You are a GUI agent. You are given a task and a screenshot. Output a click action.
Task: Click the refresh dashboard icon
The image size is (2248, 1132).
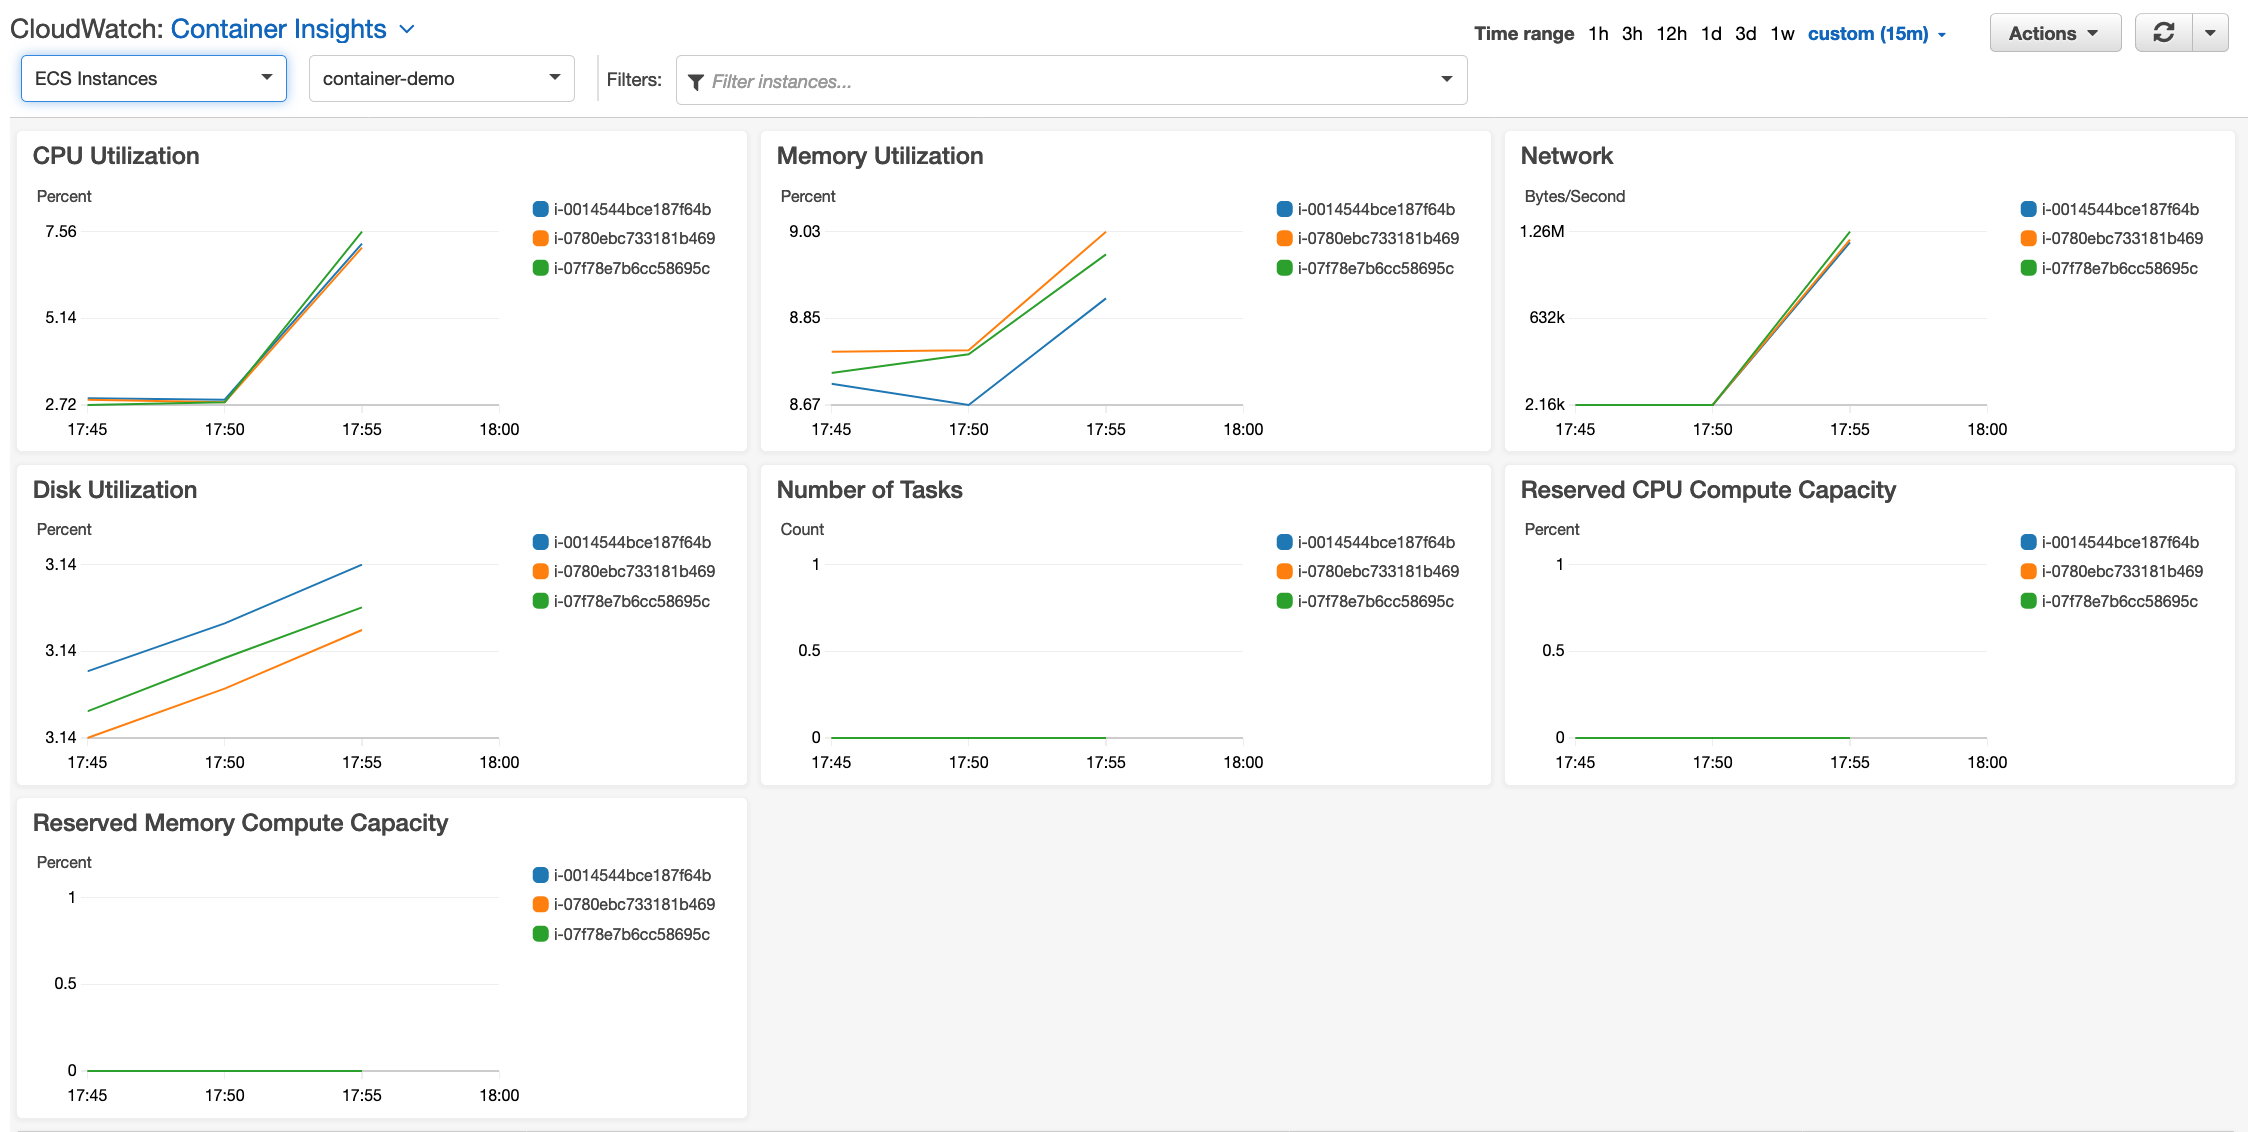coord(2163,33)
